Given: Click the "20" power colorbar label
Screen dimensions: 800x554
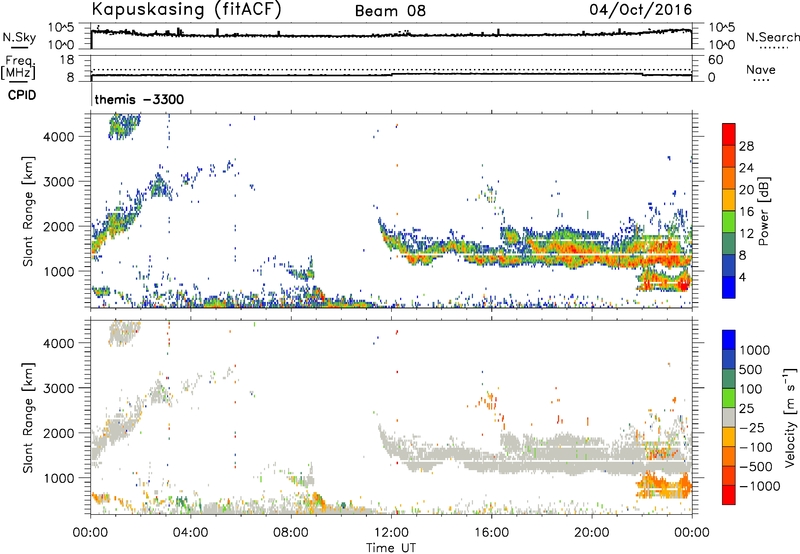Looking at the screenshot, I should tap(746, 190).
